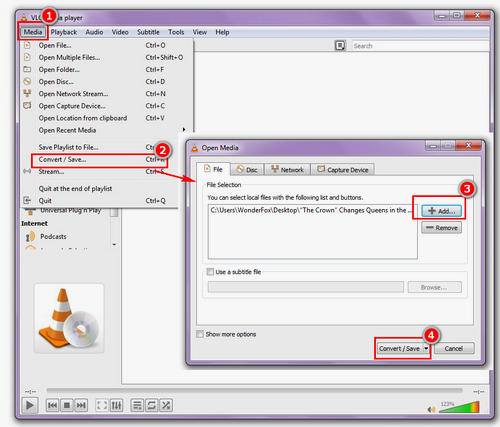Open the Convert / Save dropdown arrow
Image resolution: width=500 pixels, height=427 pixels.
pyautogui.click(x=426, y=348)
